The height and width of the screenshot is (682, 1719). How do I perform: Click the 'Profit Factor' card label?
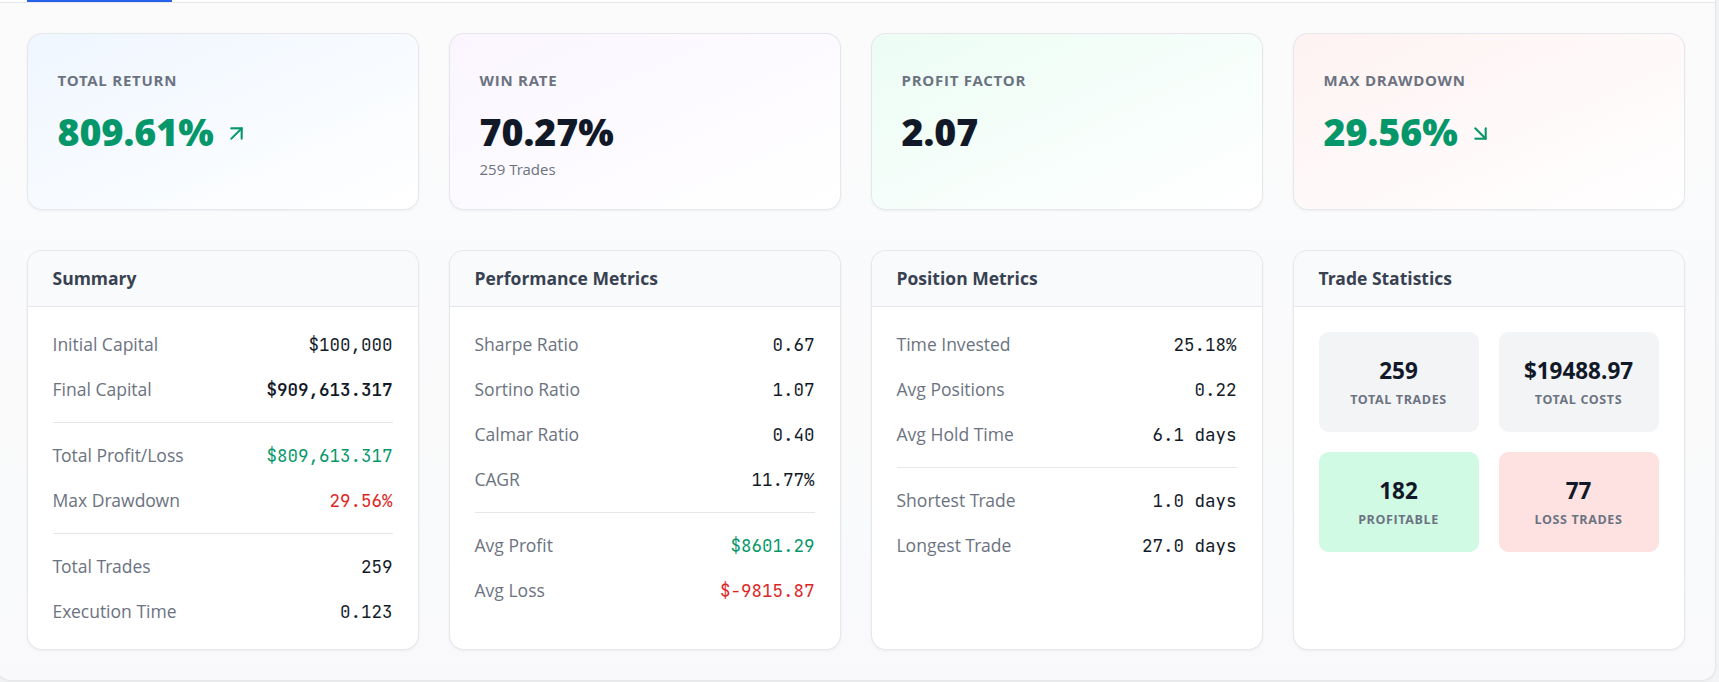963,81
